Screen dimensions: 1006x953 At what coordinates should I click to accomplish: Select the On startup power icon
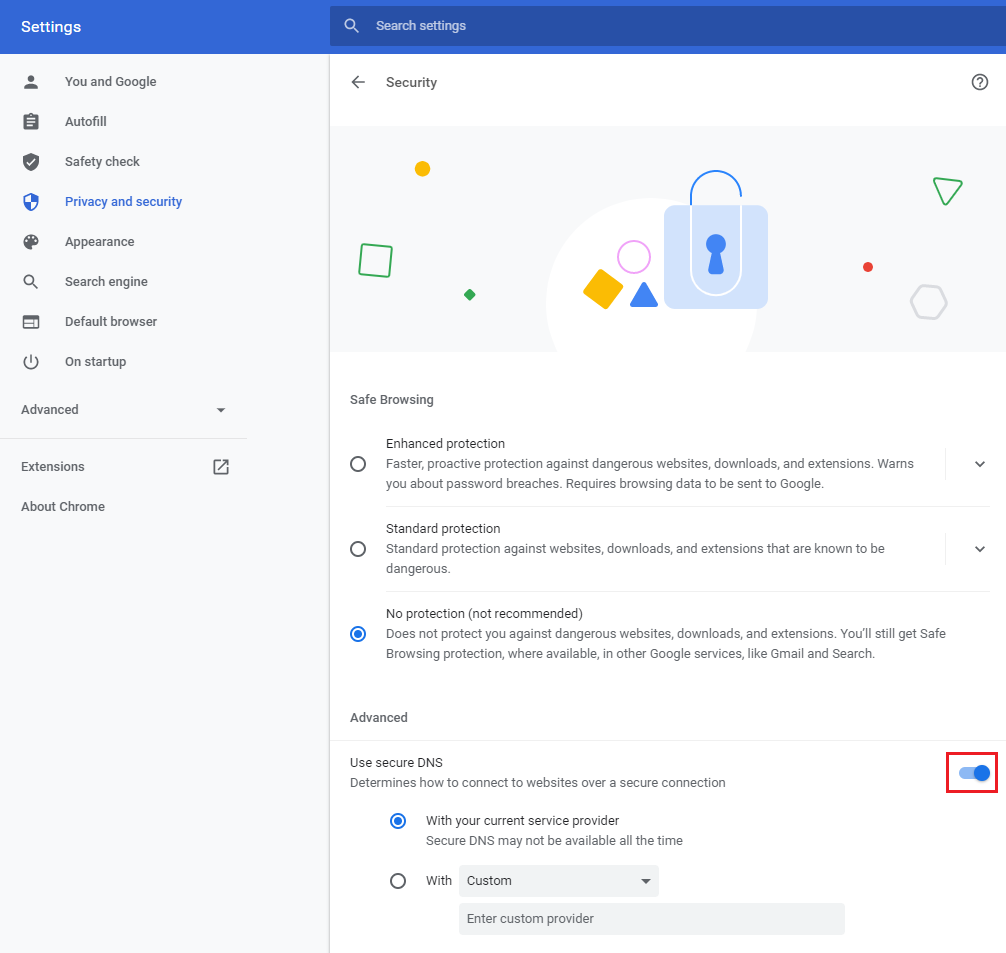point(31,361)
